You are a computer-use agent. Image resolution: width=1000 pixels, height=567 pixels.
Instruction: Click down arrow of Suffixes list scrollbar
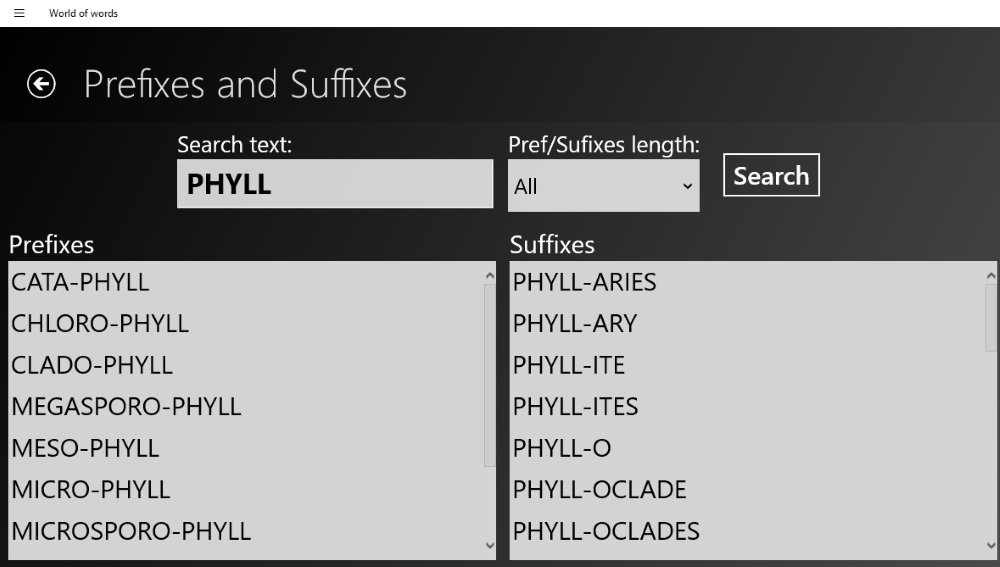(990, 545)
